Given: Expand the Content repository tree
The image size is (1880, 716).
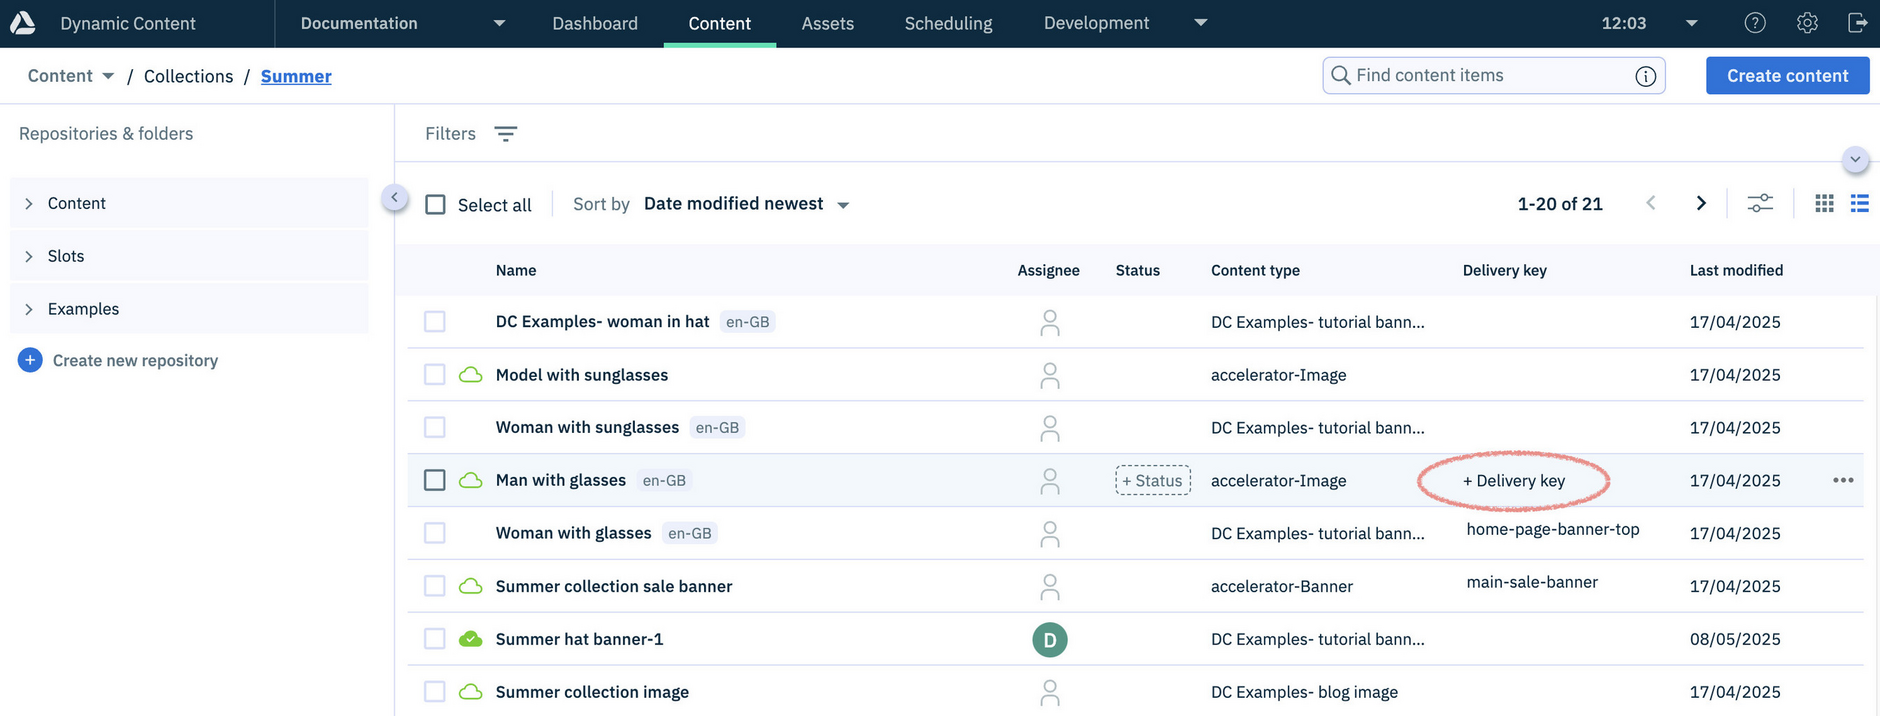Looking at the screenshot, I should (x=29, y=203).
